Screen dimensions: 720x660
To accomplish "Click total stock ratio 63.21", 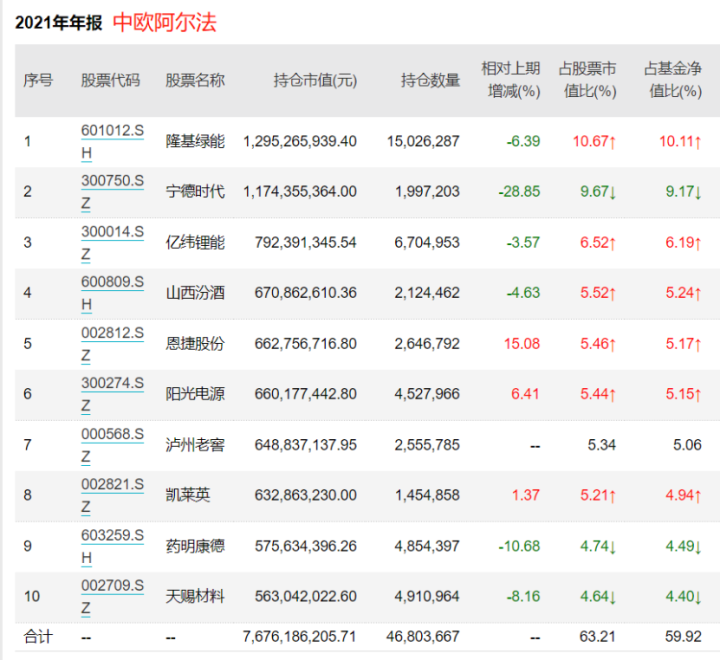I will click(597, 637).
